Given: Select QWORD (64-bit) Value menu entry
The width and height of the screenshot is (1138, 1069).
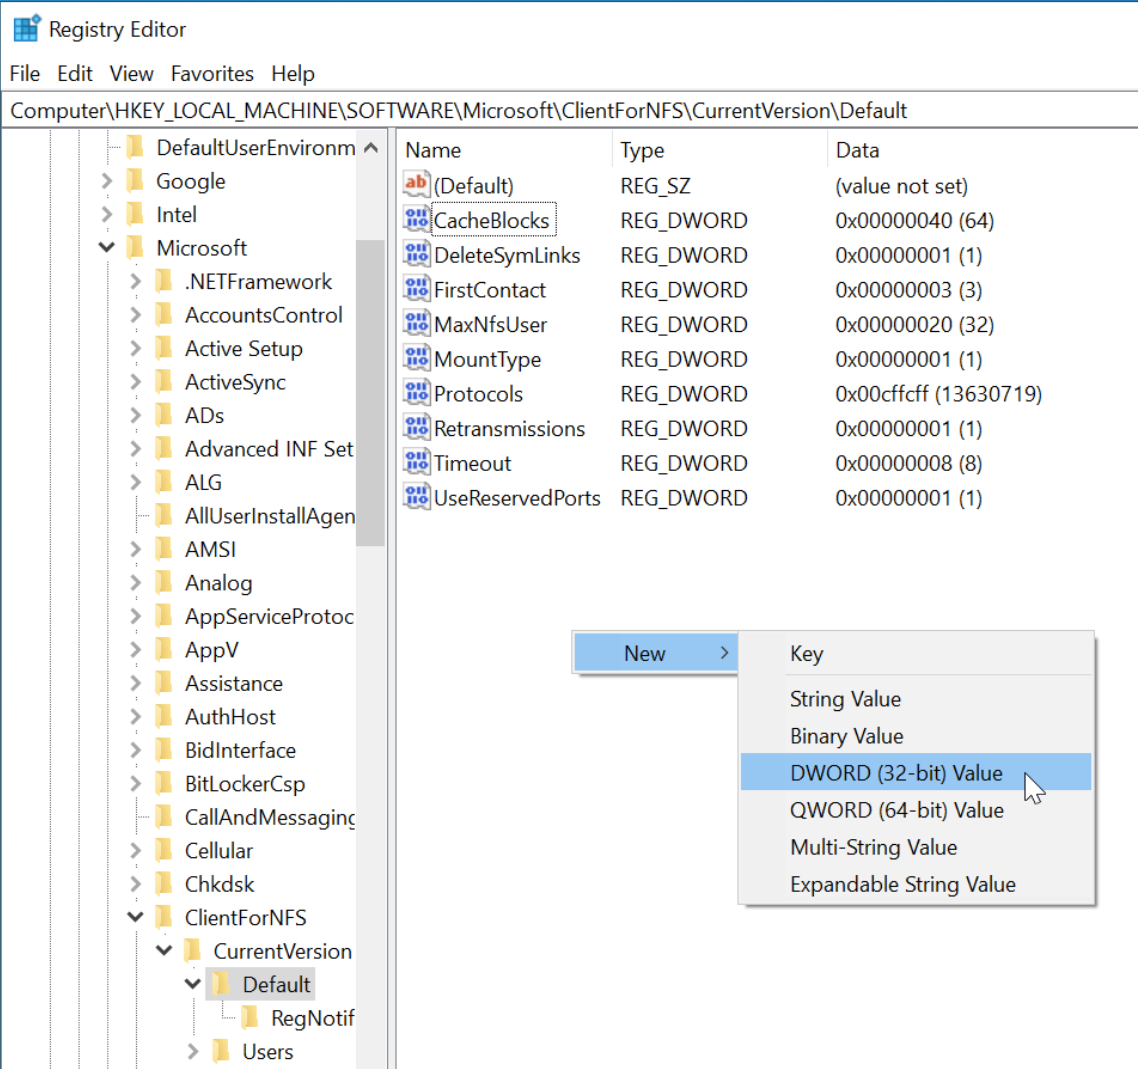Looking at the screenshot, I should (x=896, y=810).
